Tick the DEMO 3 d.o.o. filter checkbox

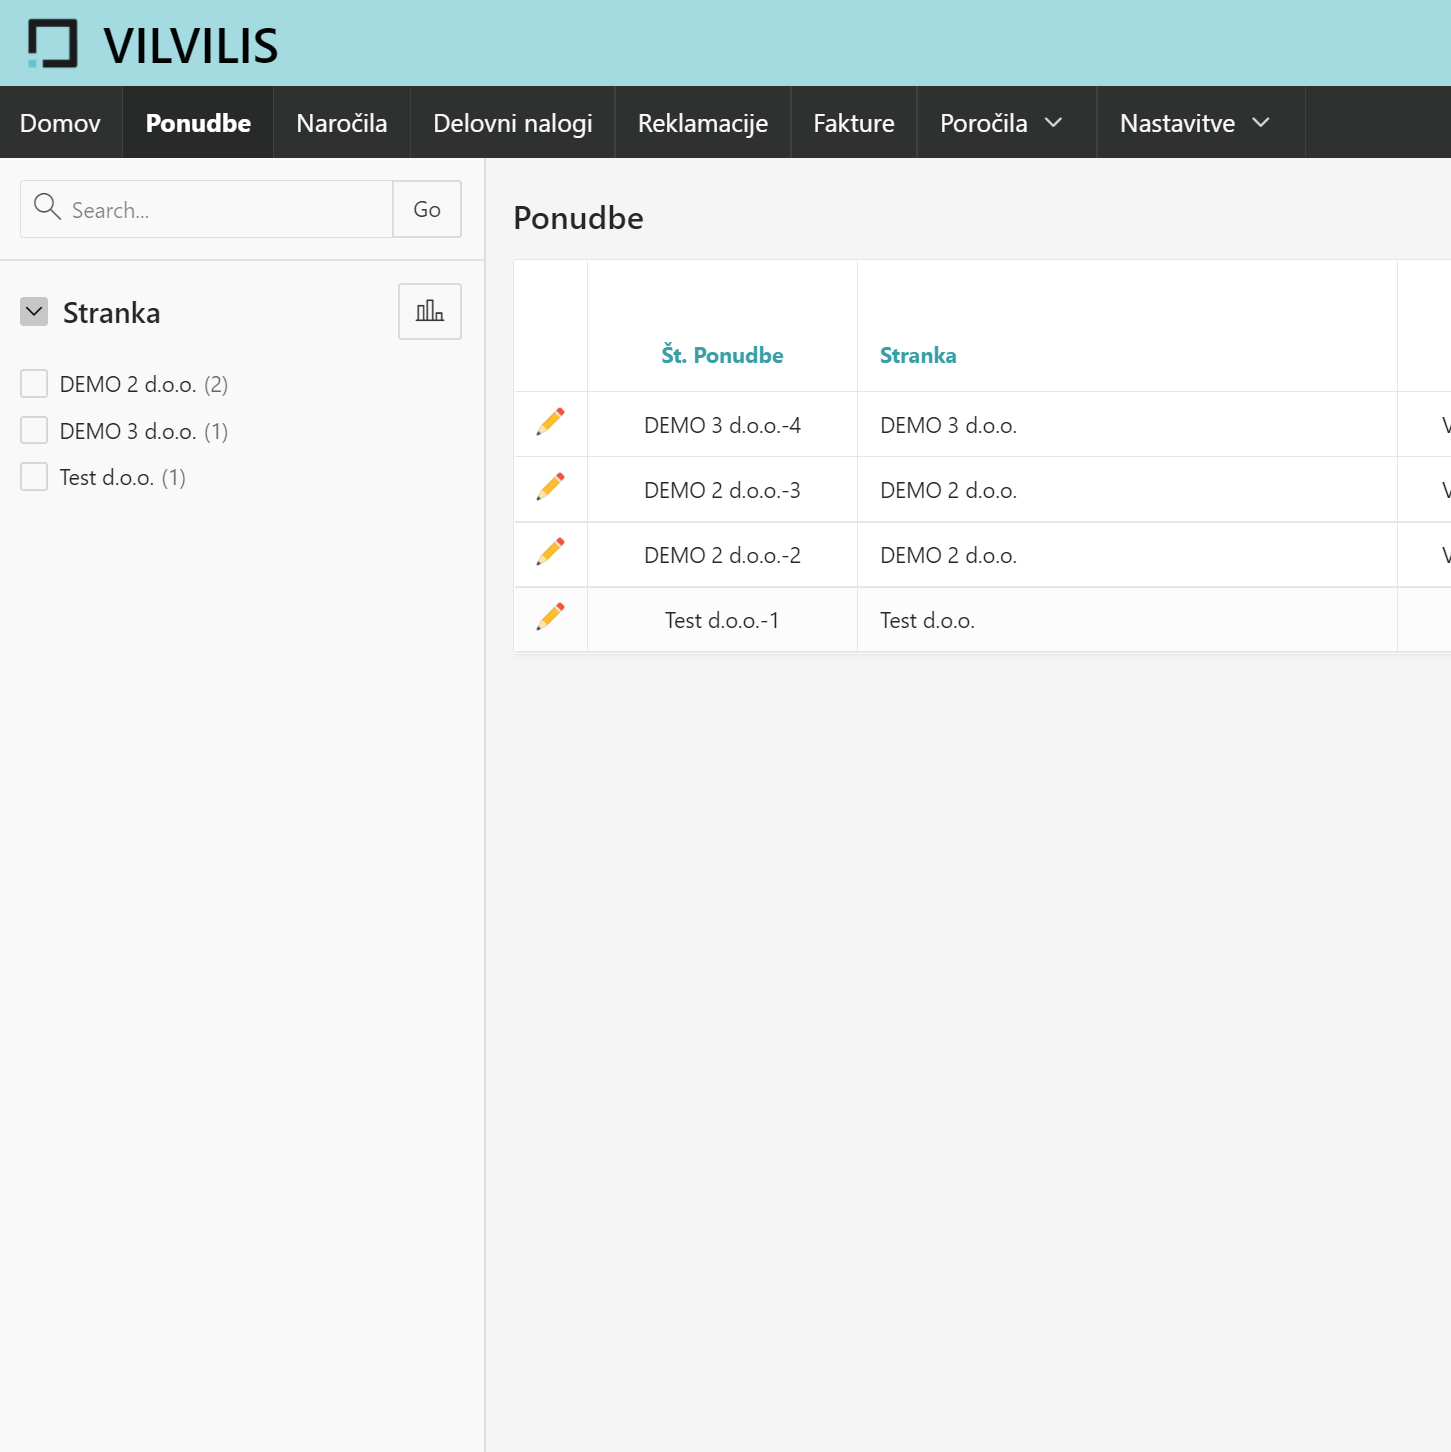[34, 431]
